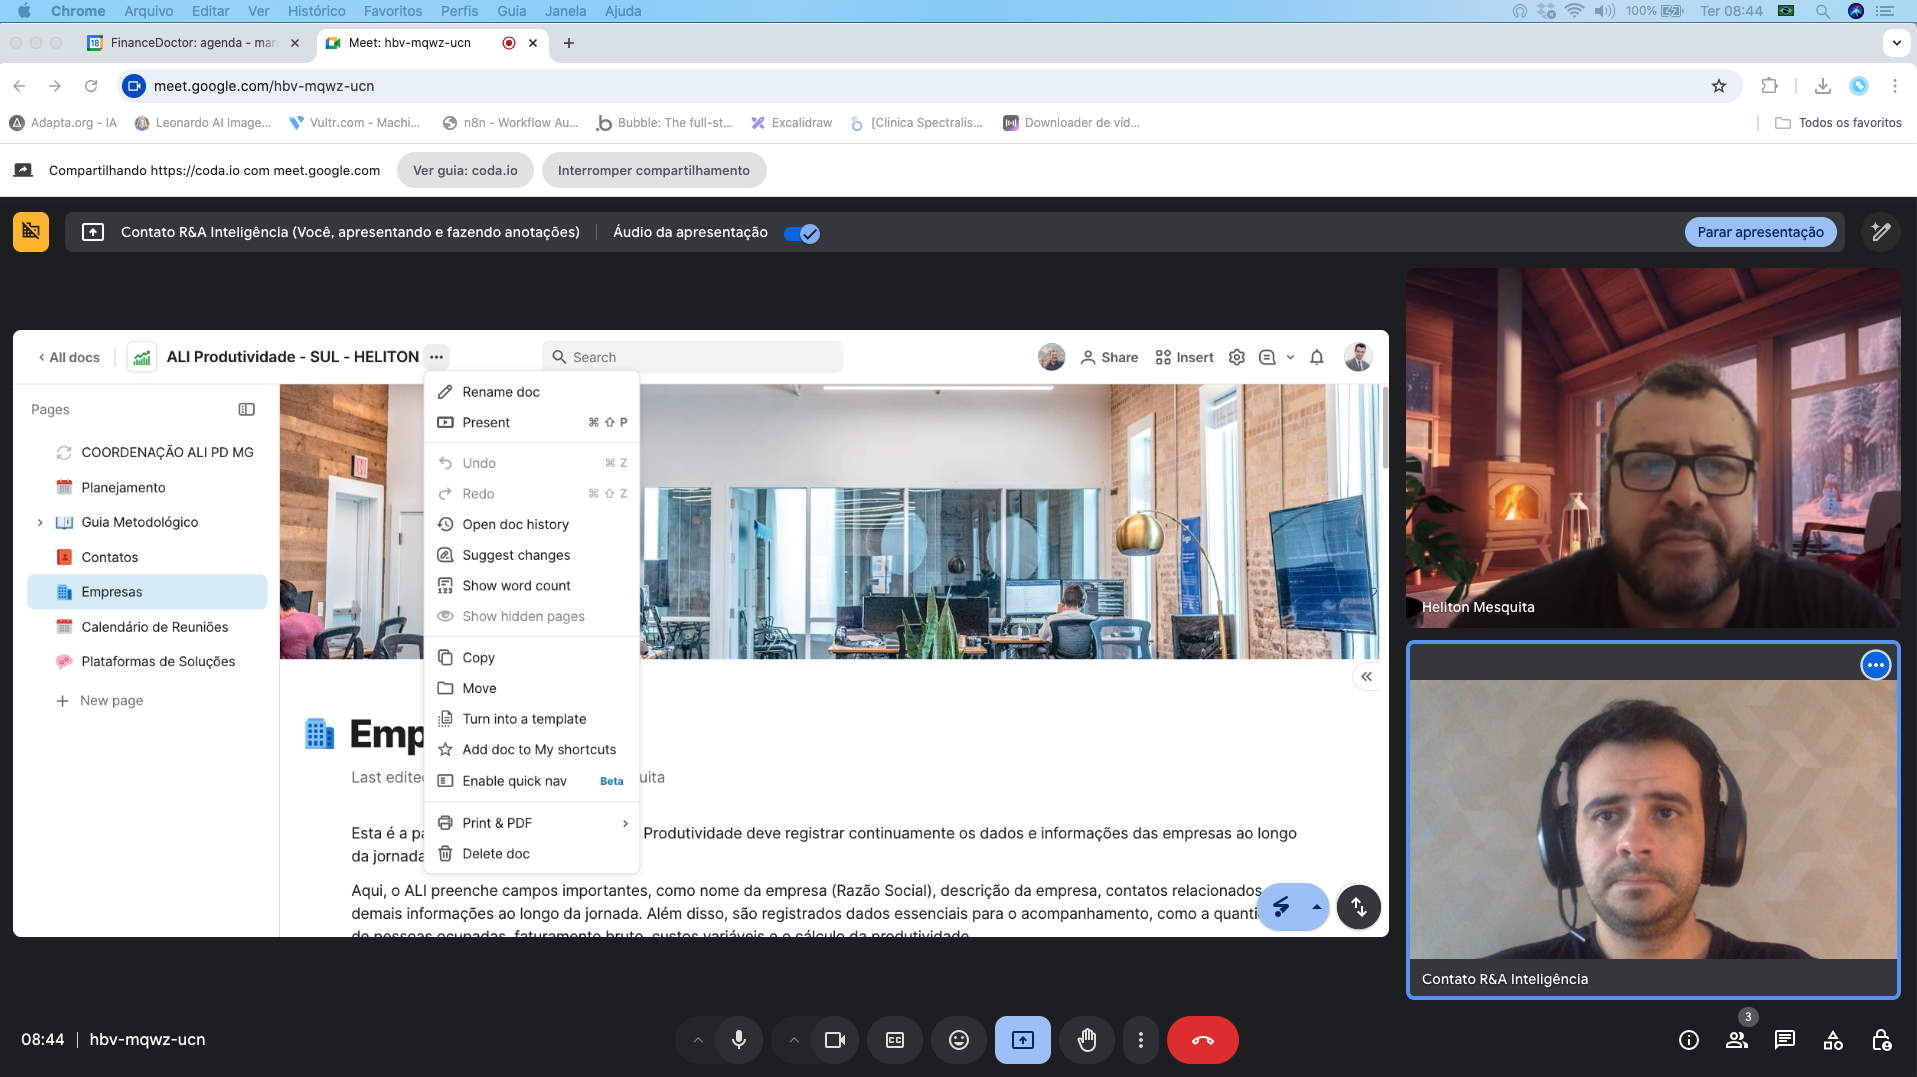Switch to FinanceDoctor agenda tab
Image resolution: width=1917 pixels, height=1077 pixels.
point(193,43)
